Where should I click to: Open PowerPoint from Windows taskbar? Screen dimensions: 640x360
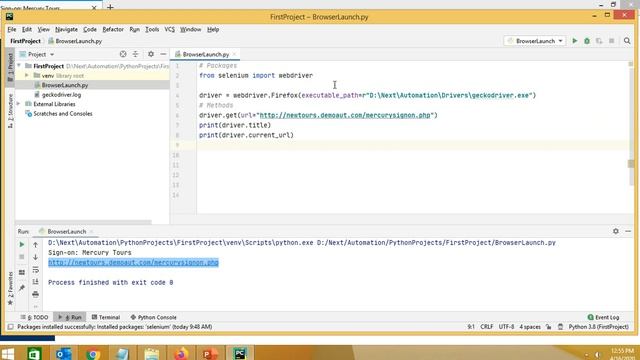pos(210,353)
